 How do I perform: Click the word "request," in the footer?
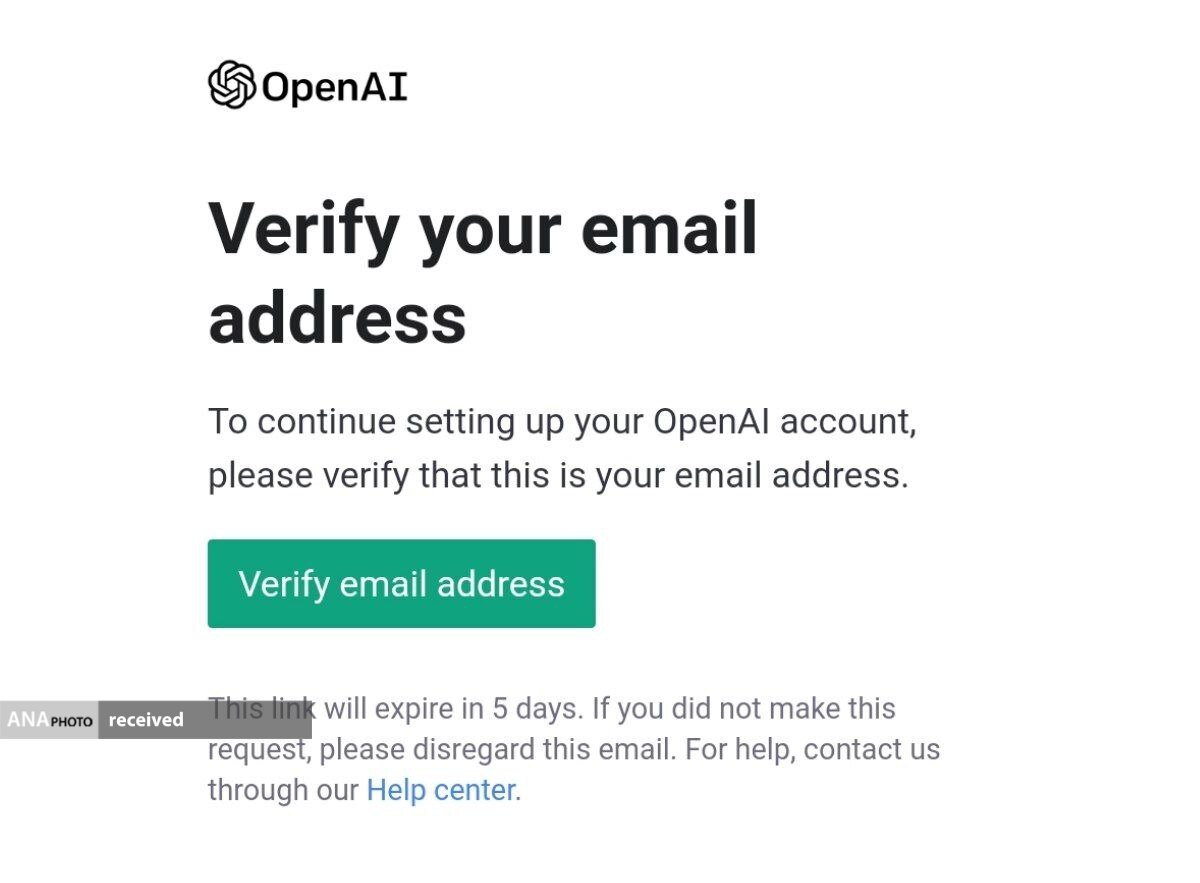click(x=258, y=748)
